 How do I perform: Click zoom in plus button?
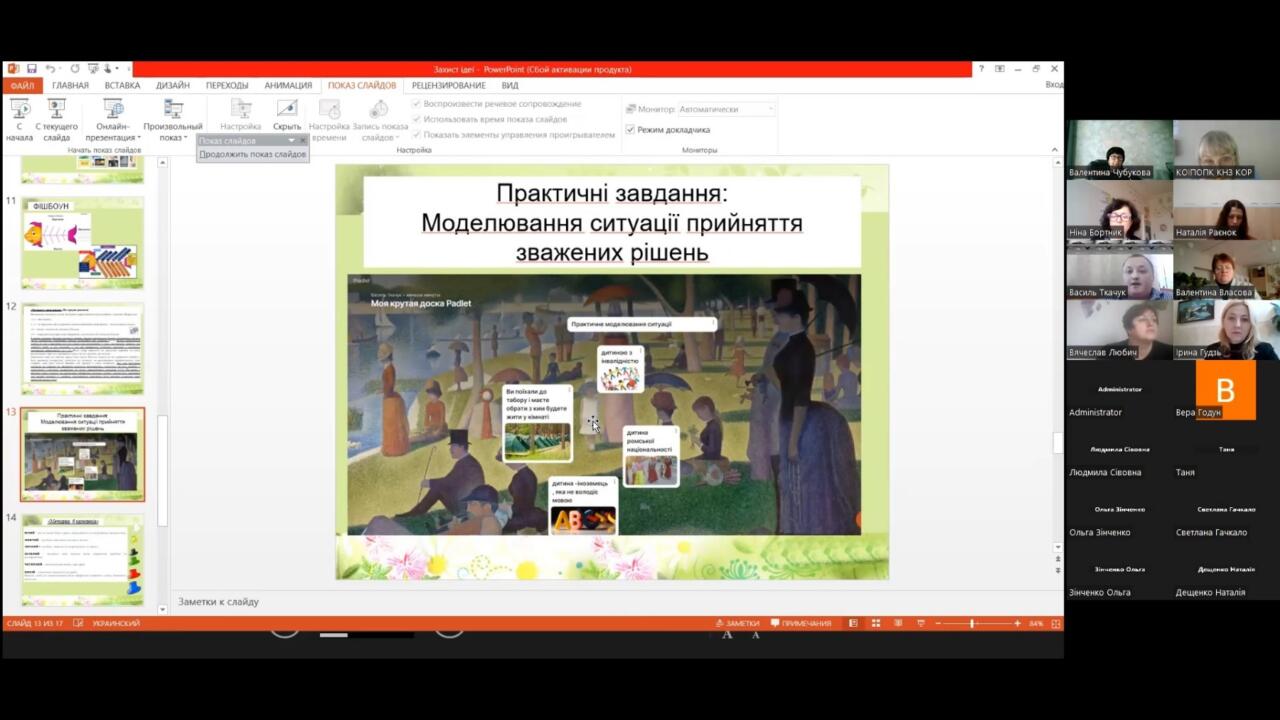1017,623
